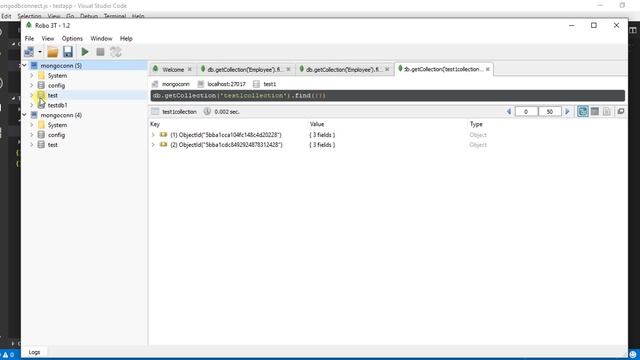Select config database under mongoconn (4)
The image size is (640, 360).
[56, 135]
